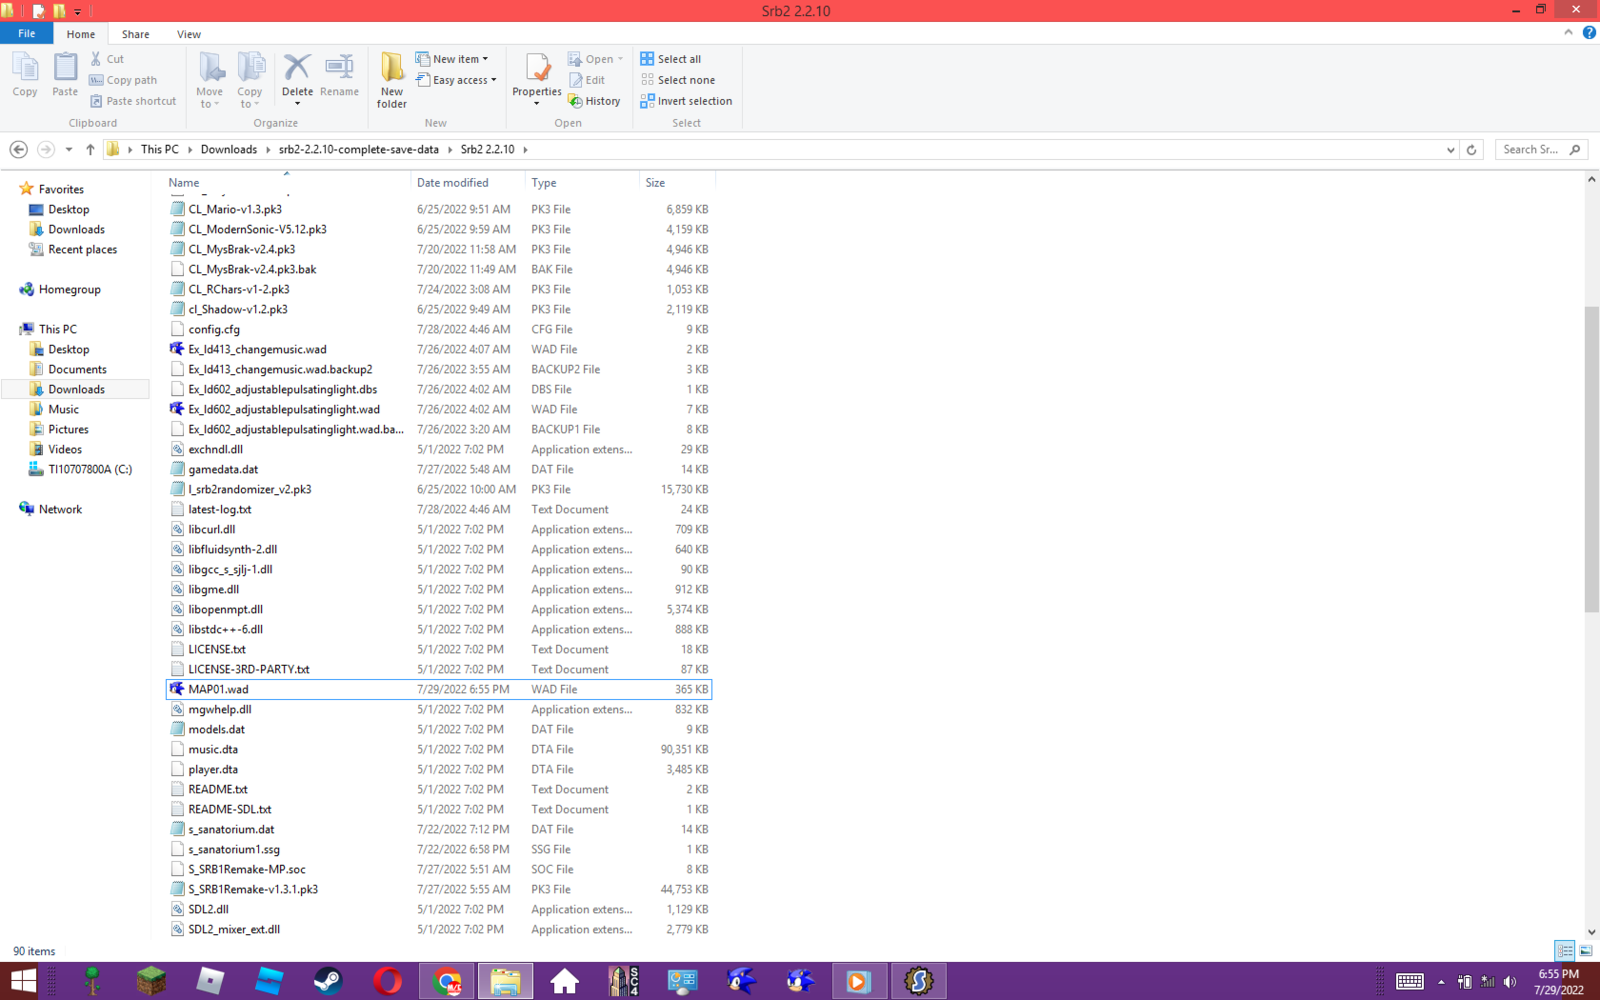The image size is (1600, 1000).
Task: Click the Paste icon in ribbon
Action: [x=65, y=75]
